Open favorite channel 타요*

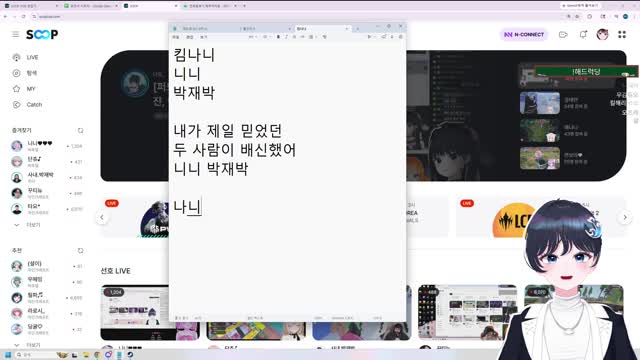47,209
